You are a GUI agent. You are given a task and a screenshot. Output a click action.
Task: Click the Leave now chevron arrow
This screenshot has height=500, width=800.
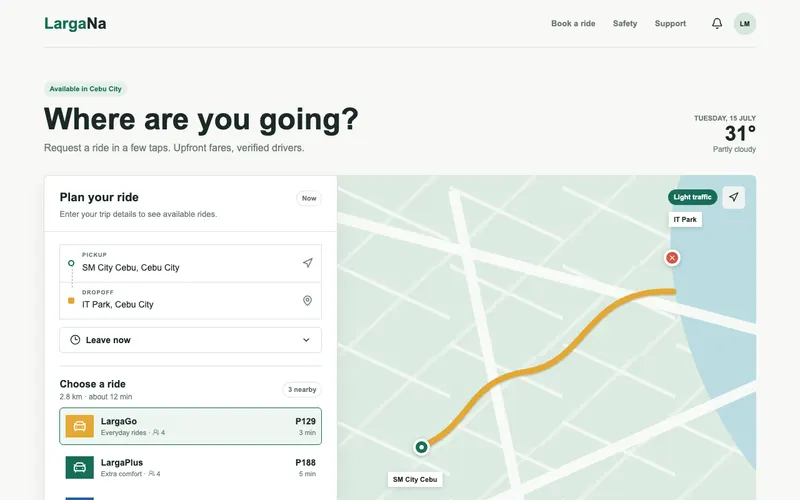click(x=306, y=340)
